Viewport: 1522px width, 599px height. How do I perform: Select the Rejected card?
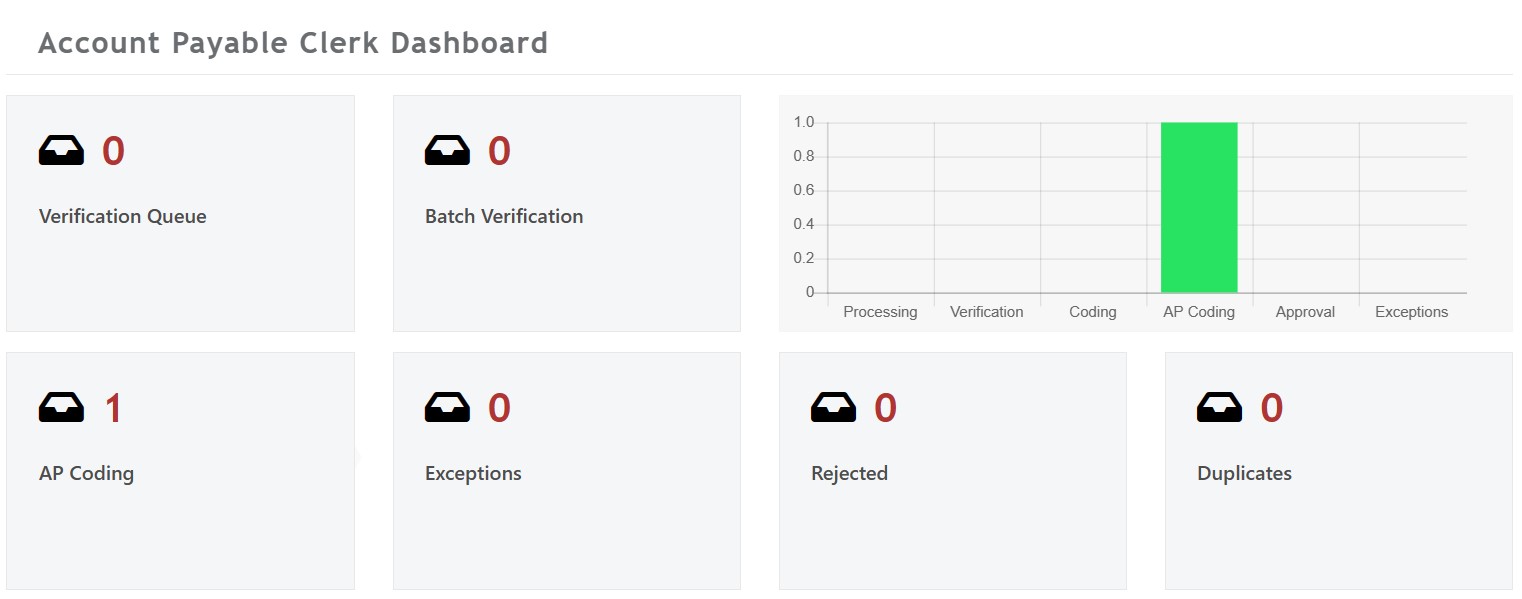coord(952,470)
